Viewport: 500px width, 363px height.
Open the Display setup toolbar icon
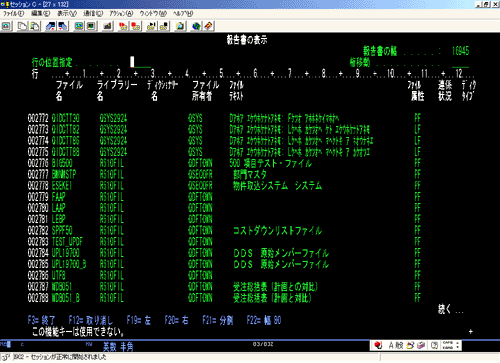coord(79,26)
